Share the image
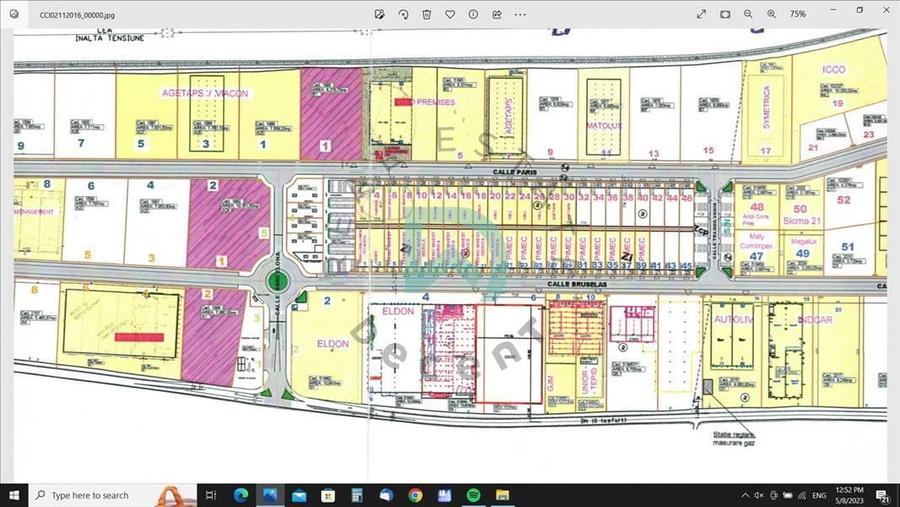Viewport: 900px width, 507px height. pyautogui.click(x=496, y=14)
